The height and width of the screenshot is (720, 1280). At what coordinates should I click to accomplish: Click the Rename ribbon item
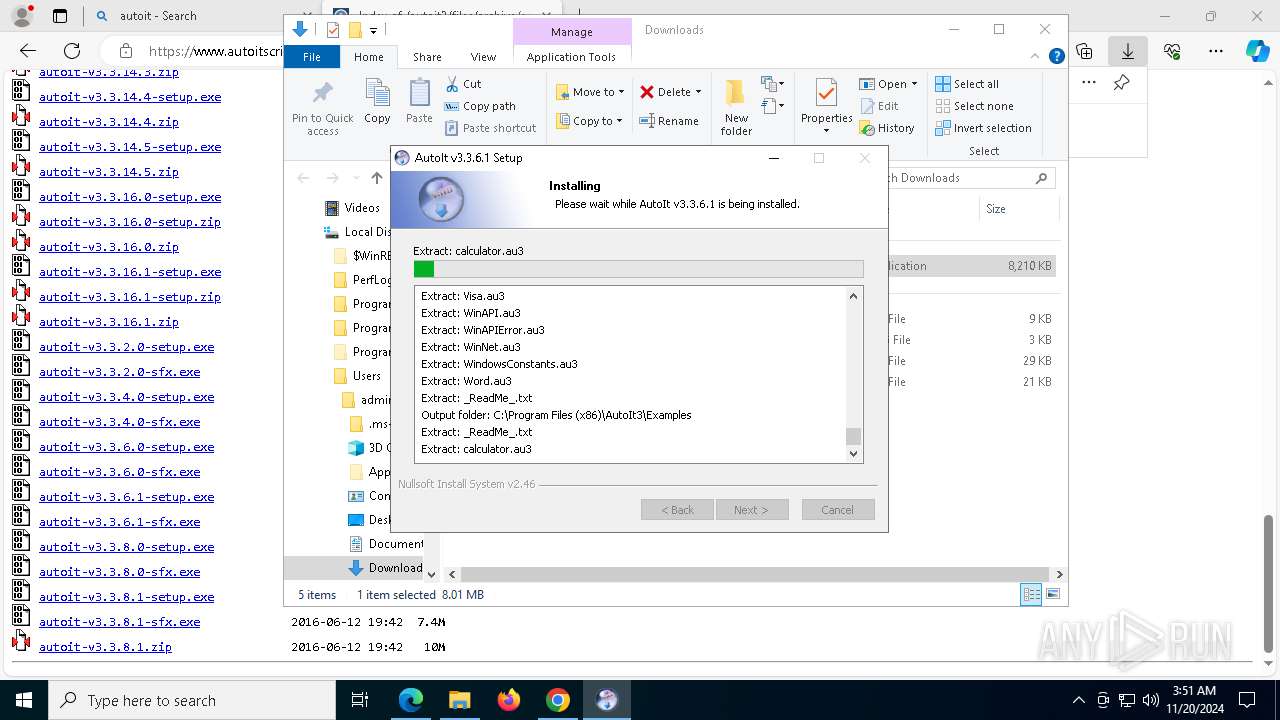pyautogui.click(x=670, y=121)
